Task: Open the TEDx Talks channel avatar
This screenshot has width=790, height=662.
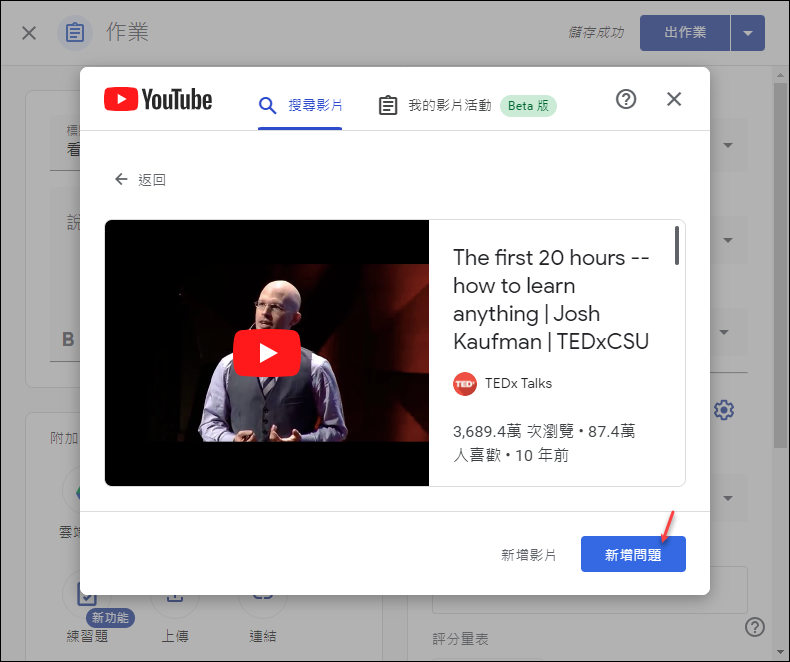Action: [465, 384]
